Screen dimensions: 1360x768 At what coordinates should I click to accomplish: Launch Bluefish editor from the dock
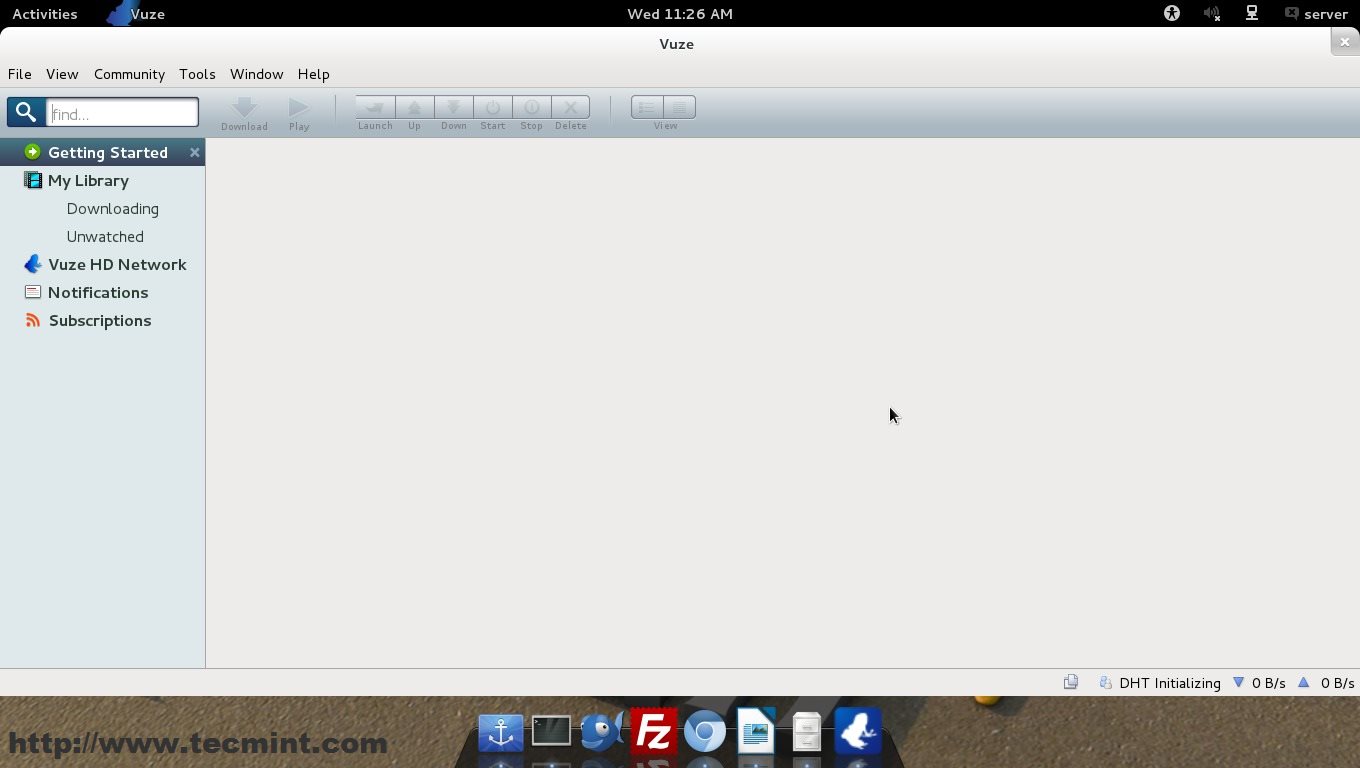pos(602,731)
